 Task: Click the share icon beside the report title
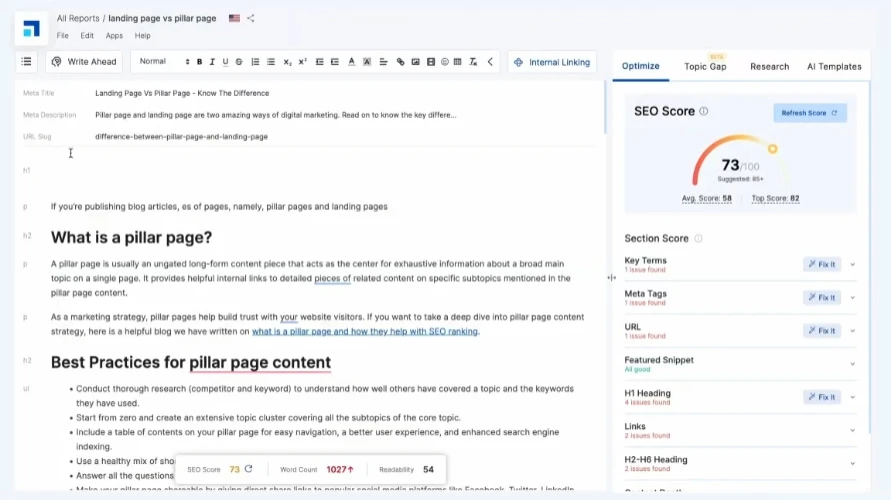pos(251,18)
